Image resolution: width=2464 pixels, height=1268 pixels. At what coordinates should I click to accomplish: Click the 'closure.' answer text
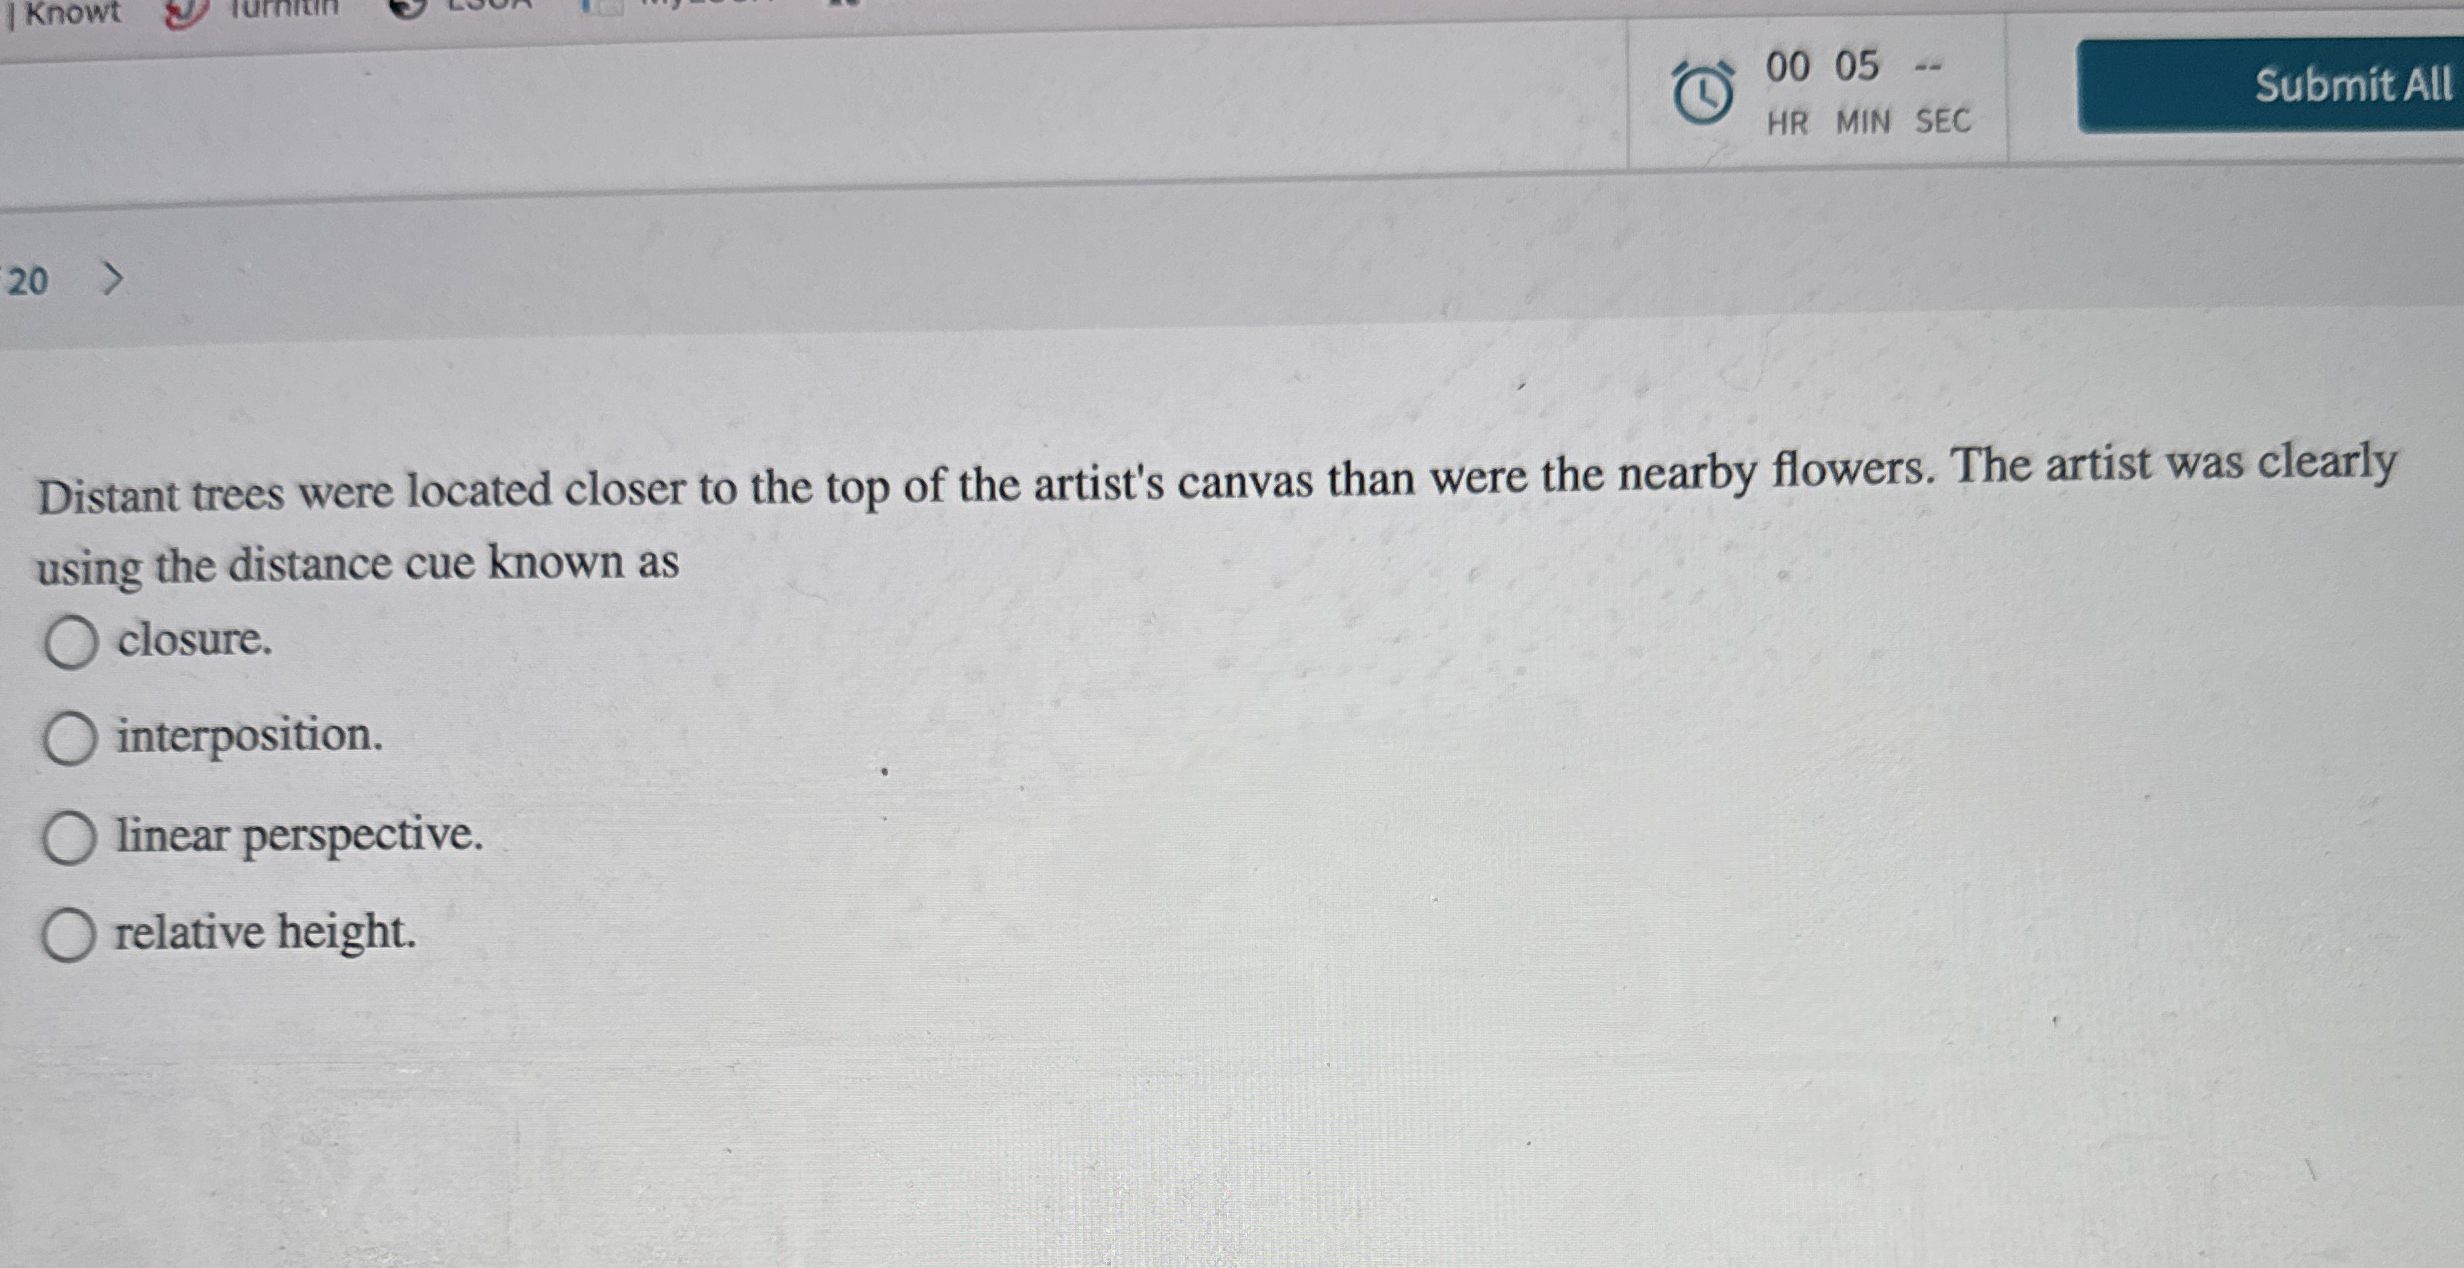(195, 640)
